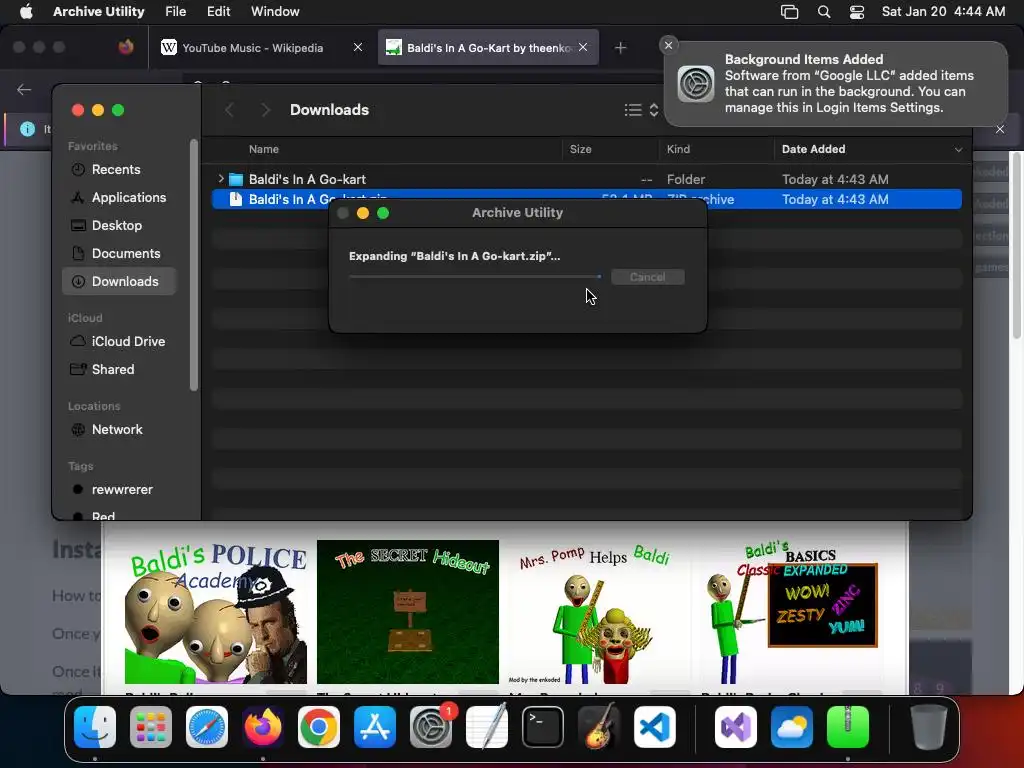Open Shared in Finder sidebar

coord(112,370)
